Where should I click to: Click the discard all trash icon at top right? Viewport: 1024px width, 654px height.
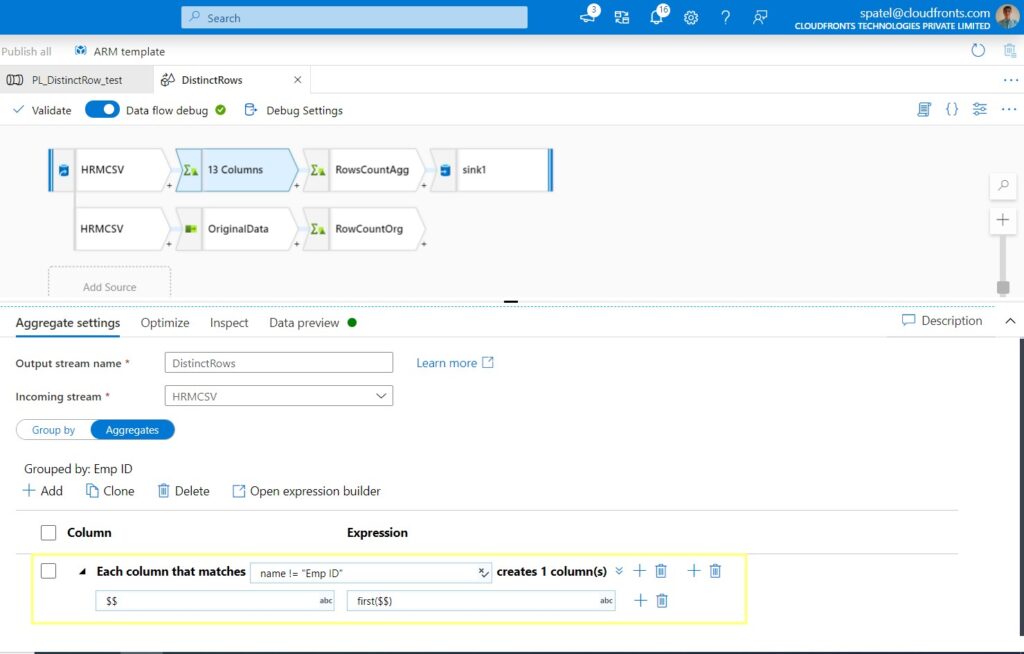click(x=1010, y=50)
